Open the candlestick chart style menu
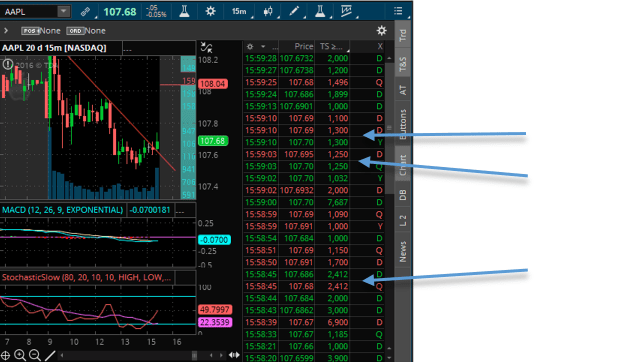 (268, 11)
